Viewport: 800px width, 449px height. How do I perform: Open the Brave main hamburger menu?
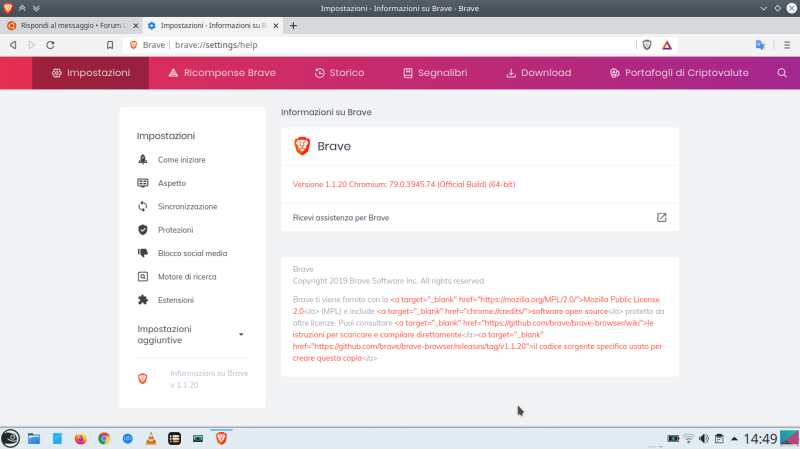pos(787,45)
